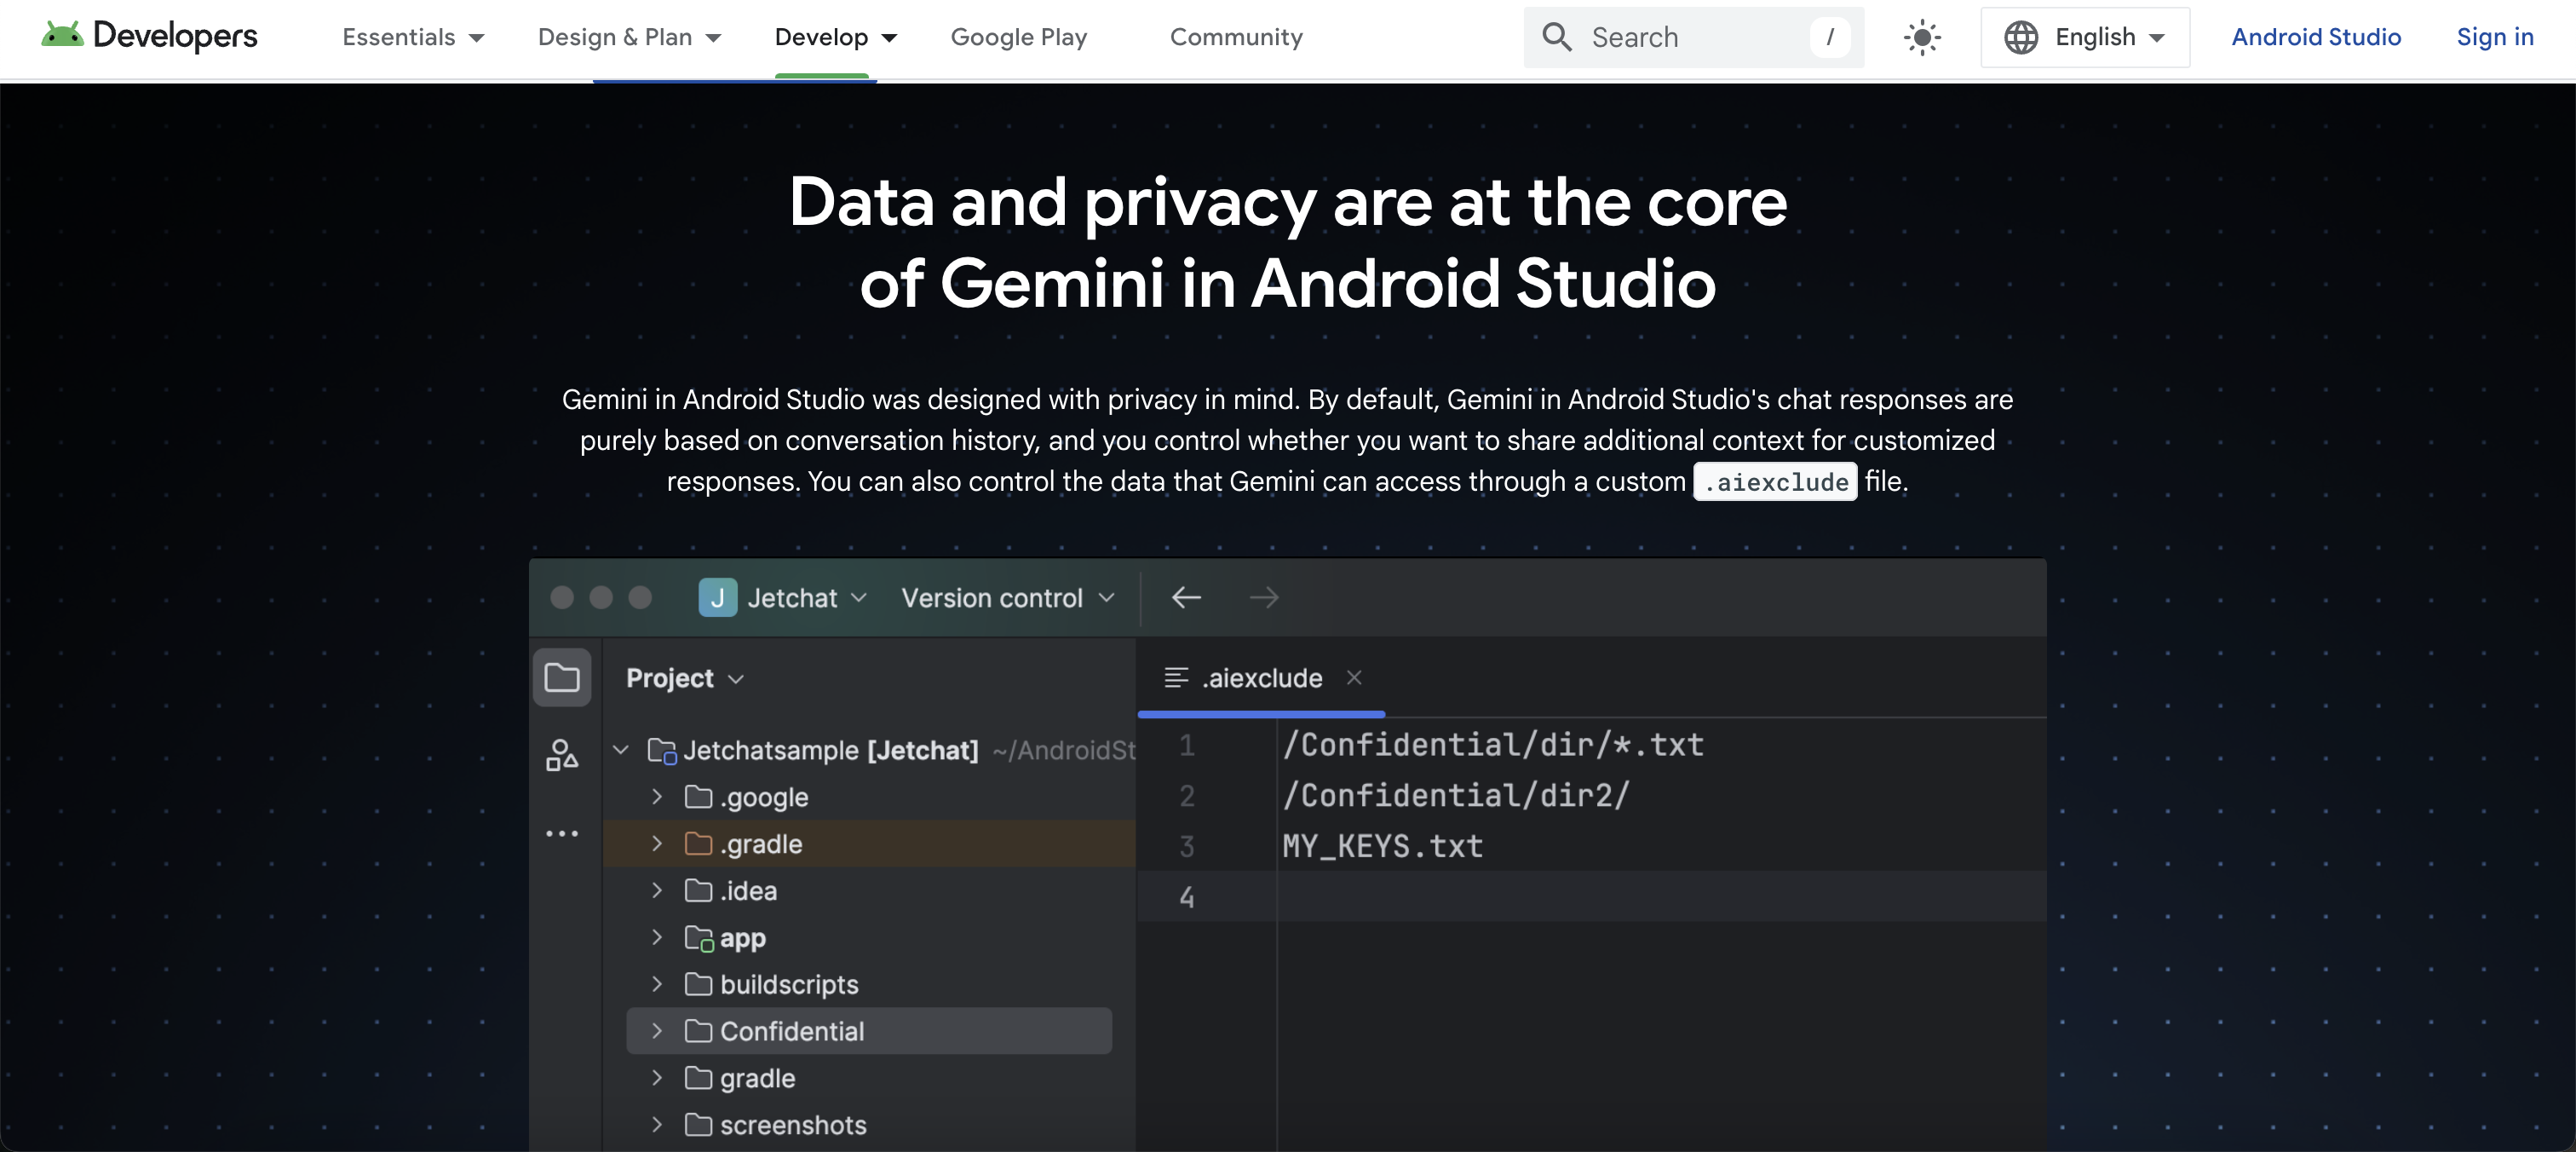Expand the app folder chevron

[x=657, y=937]
